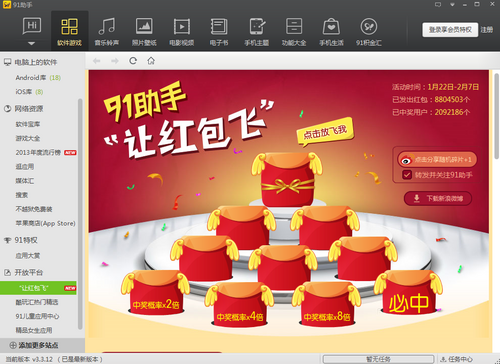The height and width of the screenshot is (364, 500).
Task: Go to the browser home icon
Action: tap(151, 61)
